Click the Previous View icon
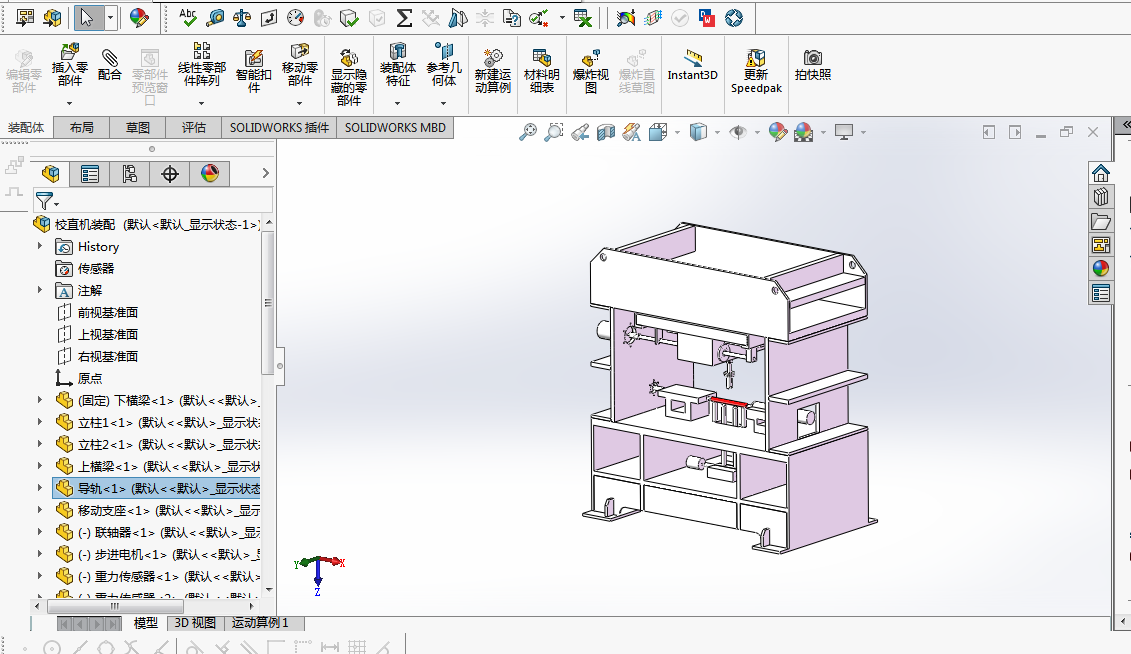This screenshot has height=654, width=1131. tap(580, 132)
